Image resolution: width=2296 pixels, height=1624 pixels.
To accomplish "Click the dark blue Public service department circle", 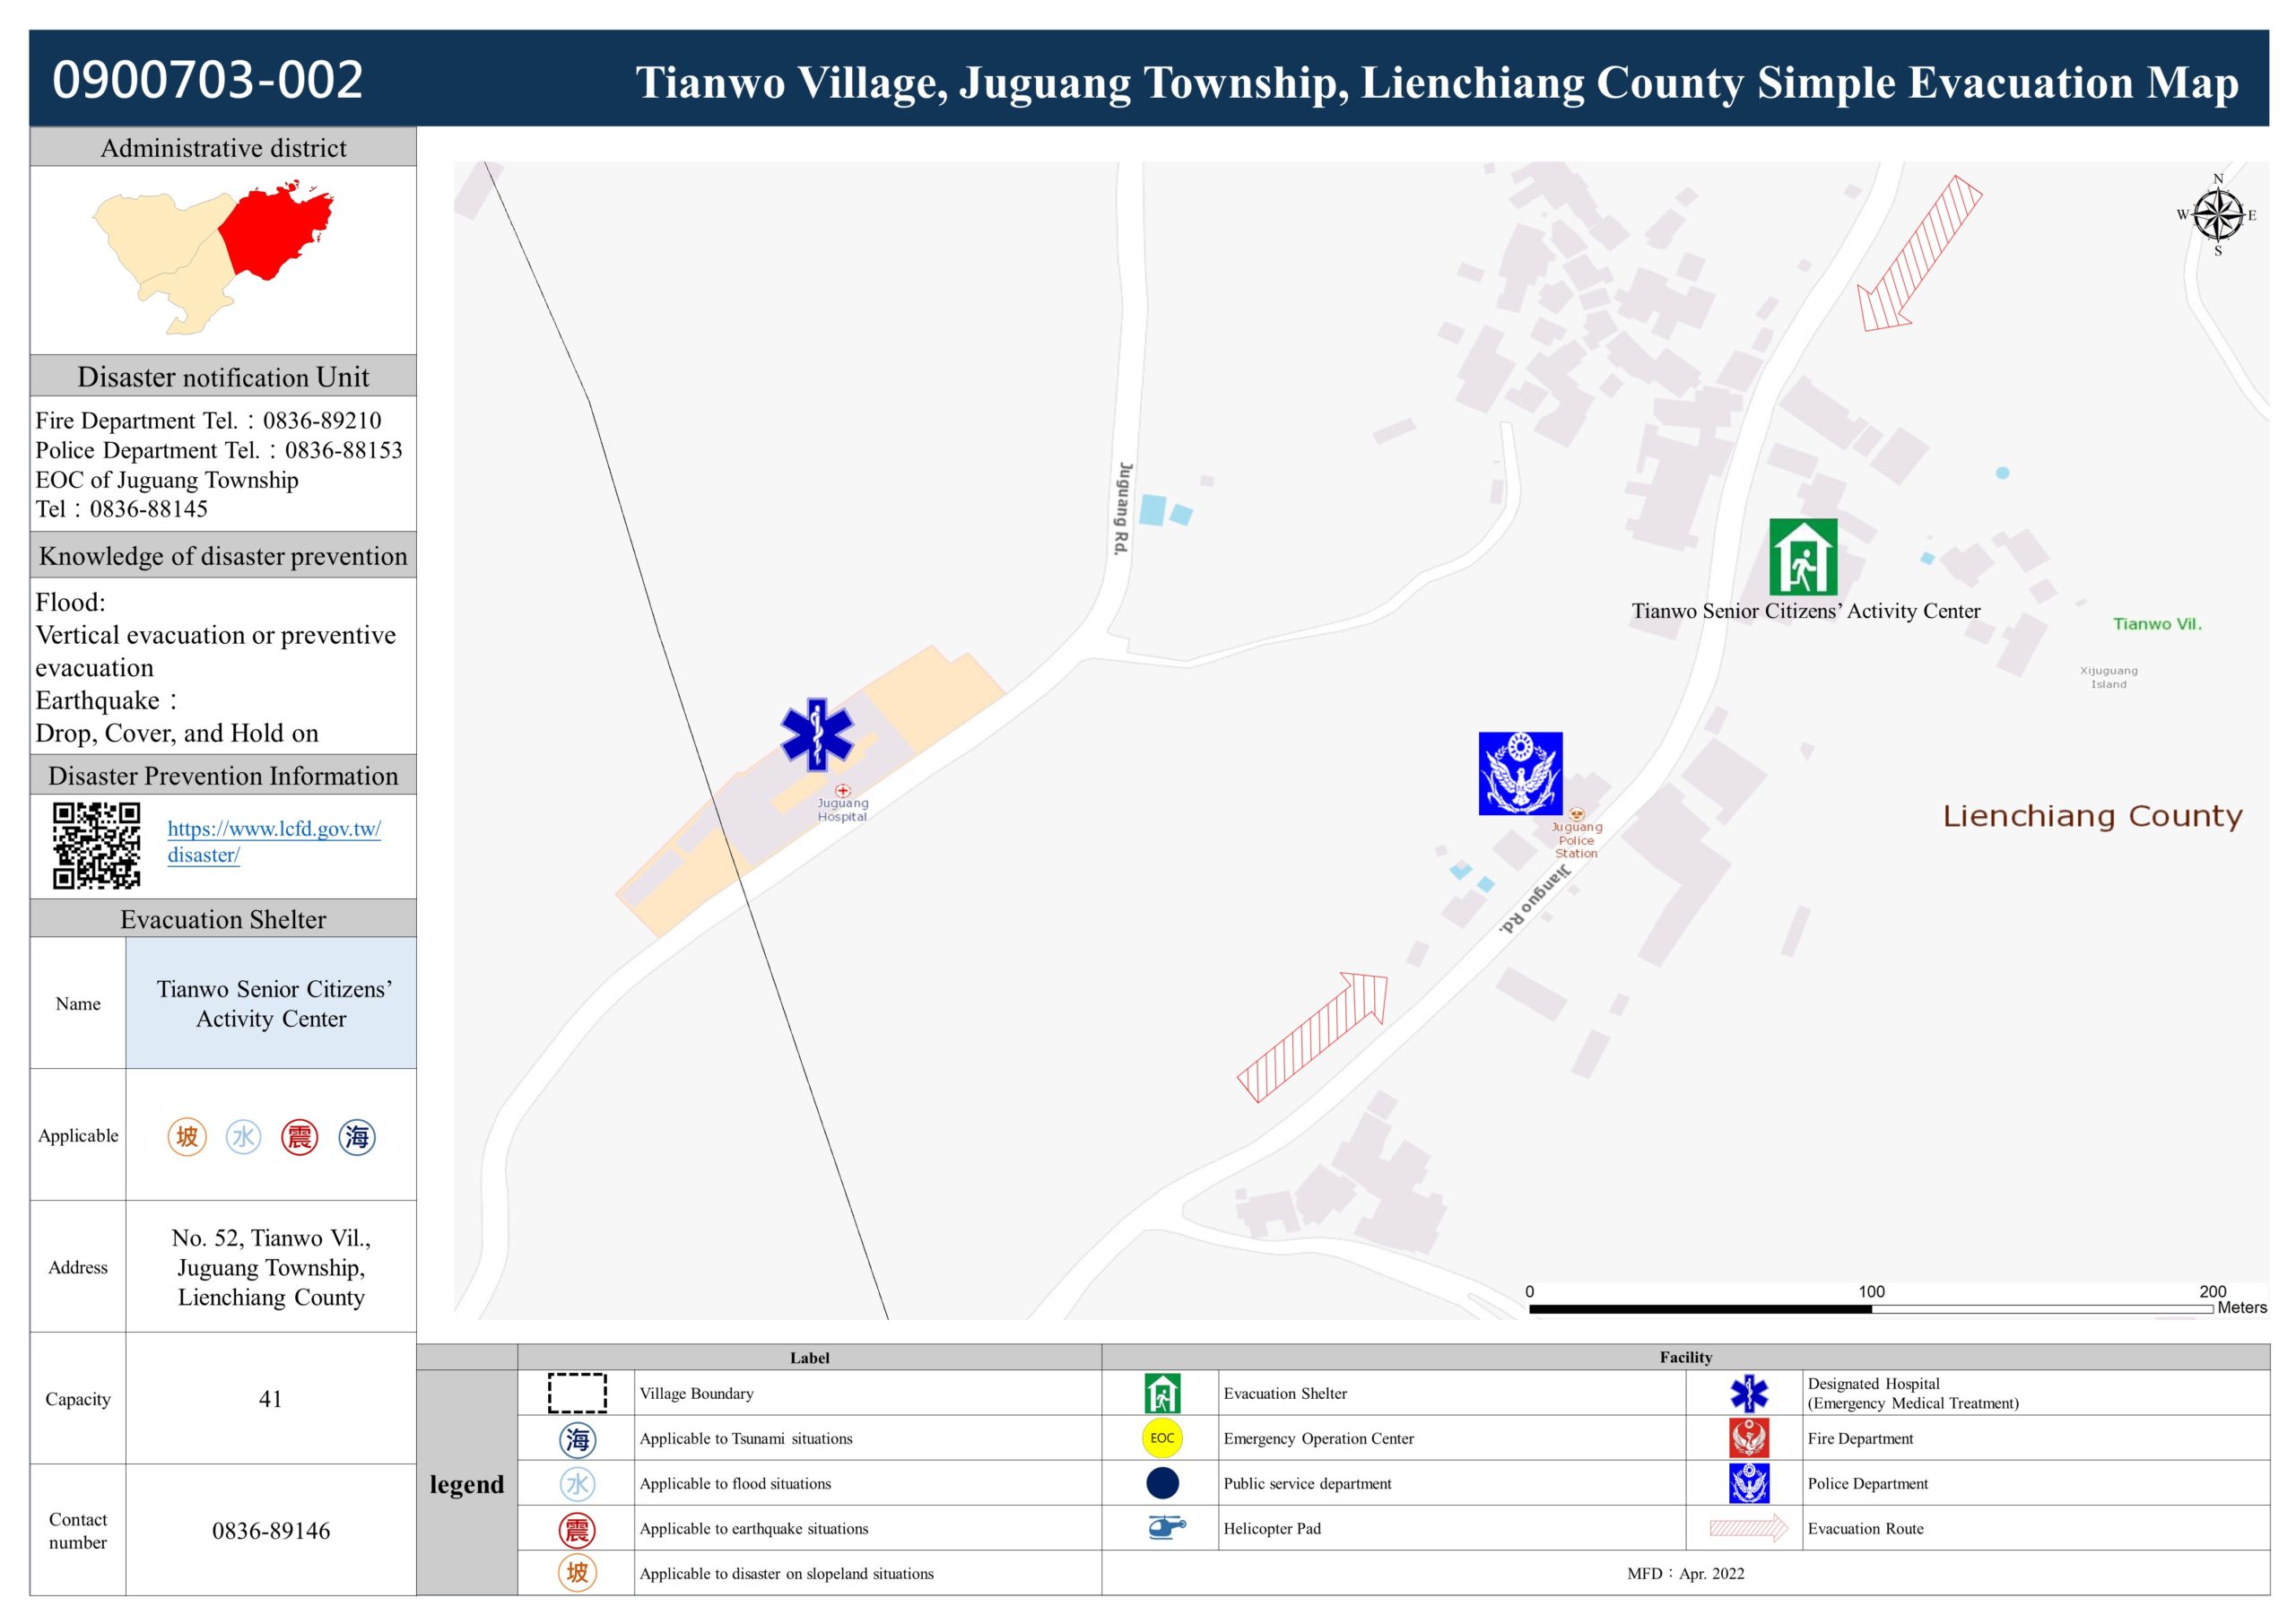I will pos(1162,1483).
